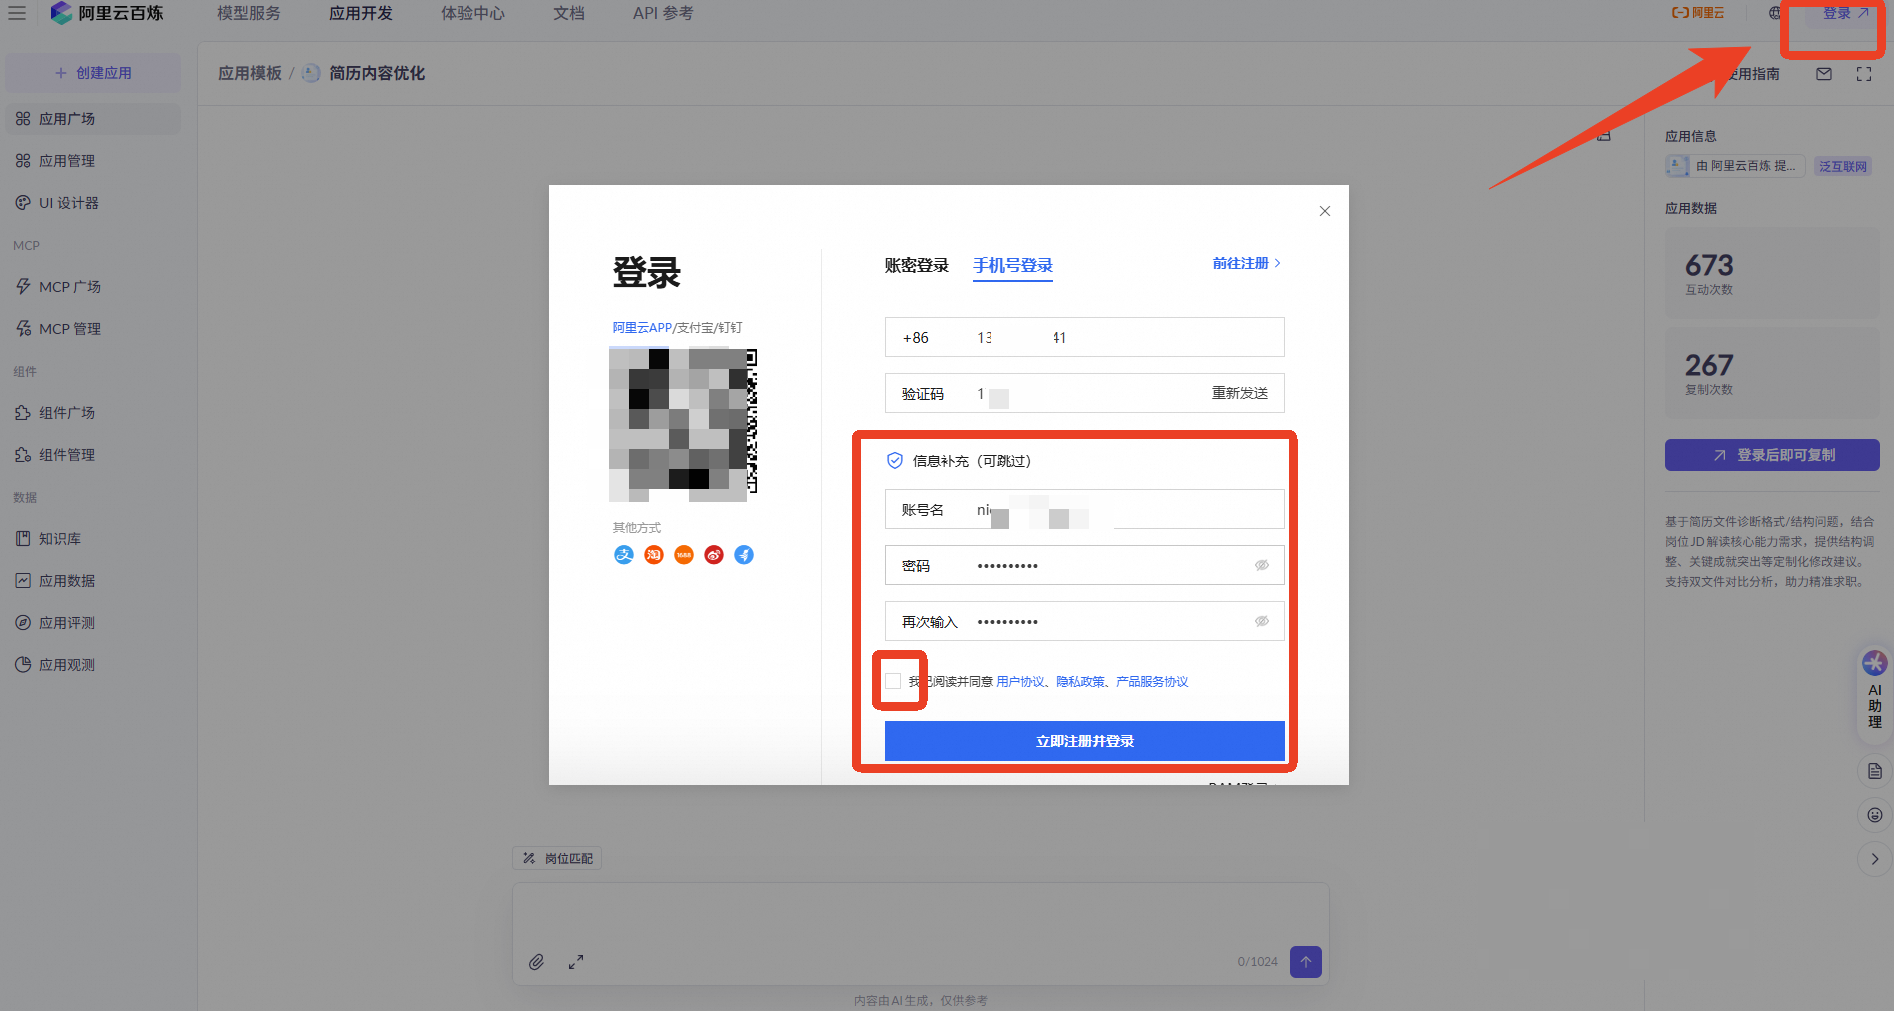The image size is (1894, 1011).
Task: Open the AI 助理 assistant panel
Action: point(1873,690)
